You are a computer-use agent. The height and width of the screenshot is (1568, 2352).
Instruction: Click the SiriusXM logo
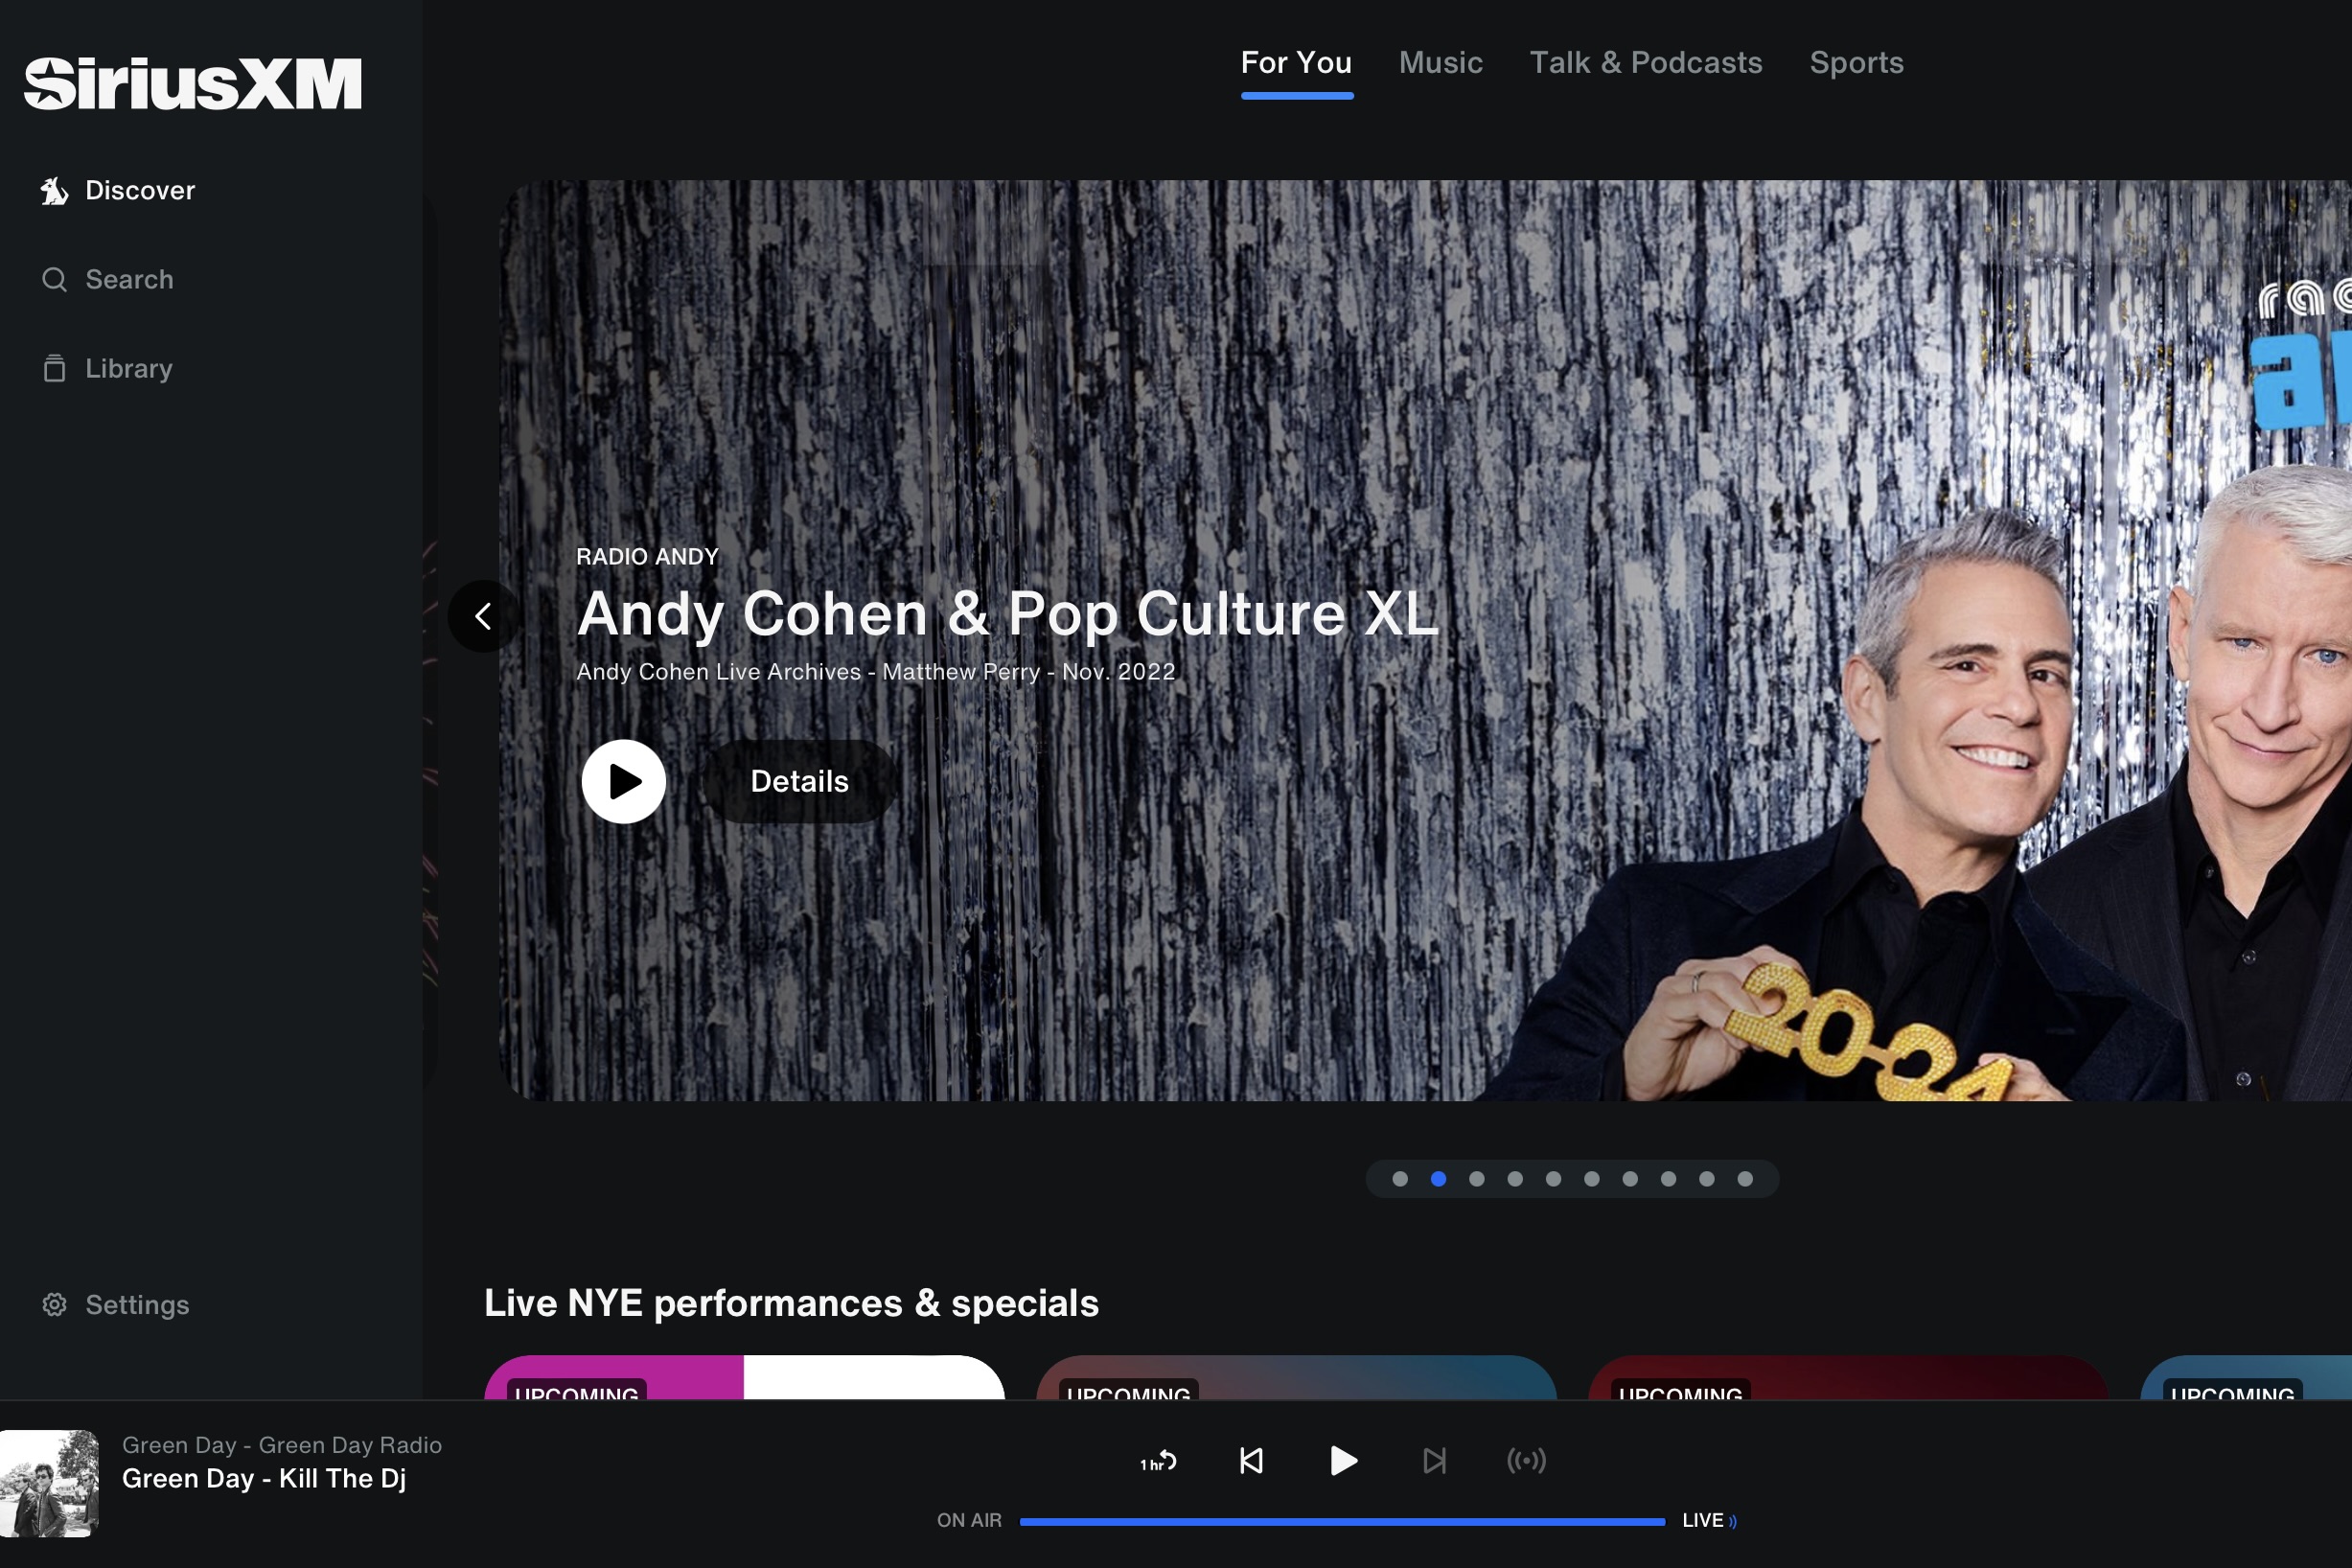point(193,83)
